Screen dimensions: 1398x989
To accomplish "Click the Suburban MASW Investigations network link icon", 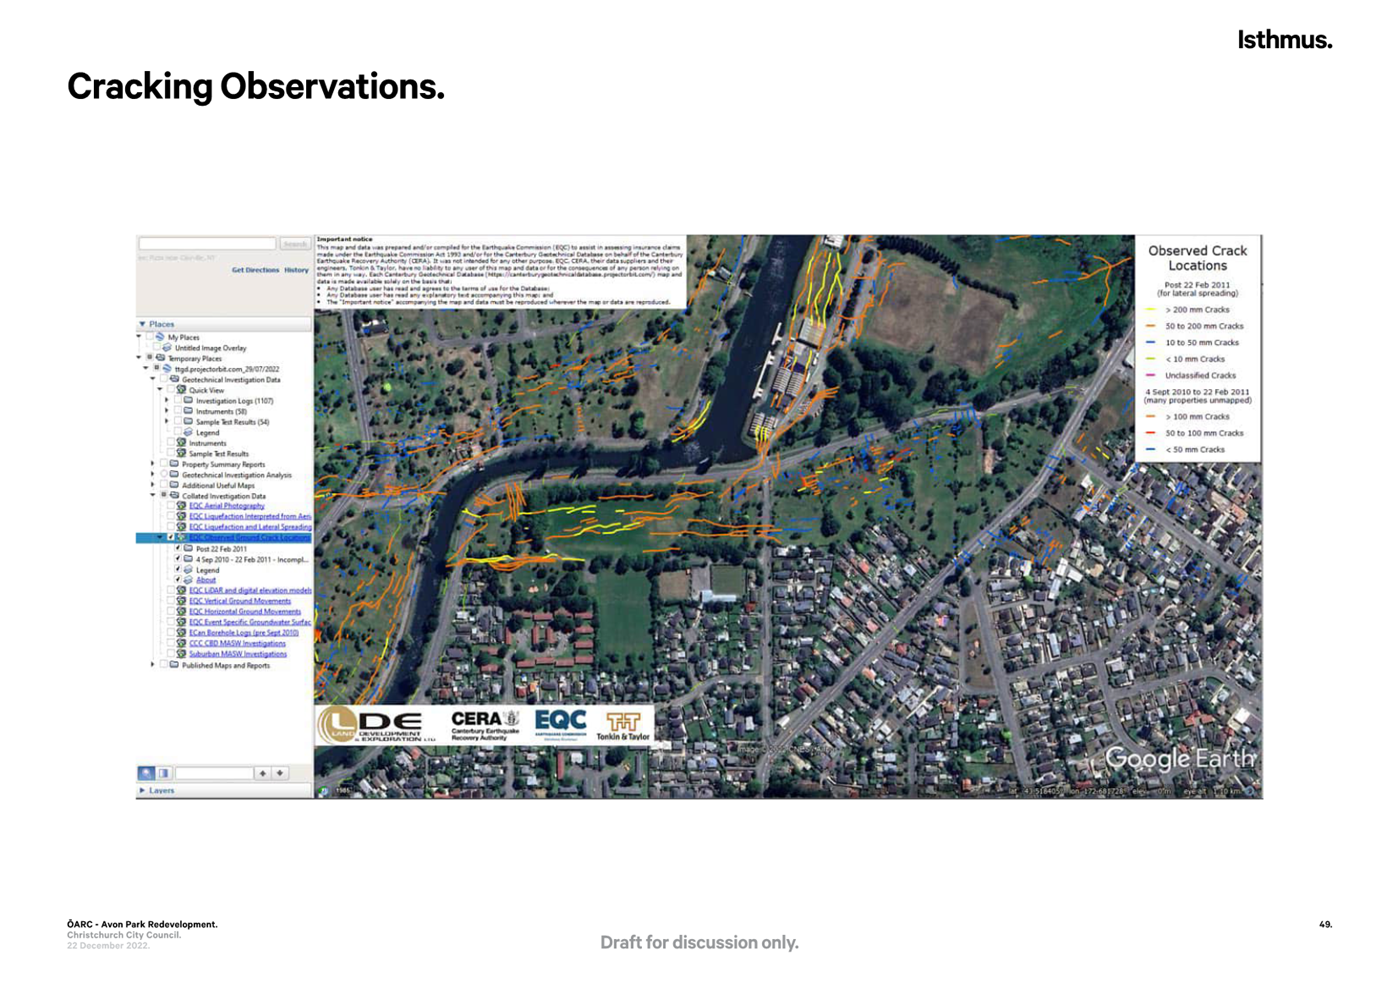I will [x=181, y=654].
